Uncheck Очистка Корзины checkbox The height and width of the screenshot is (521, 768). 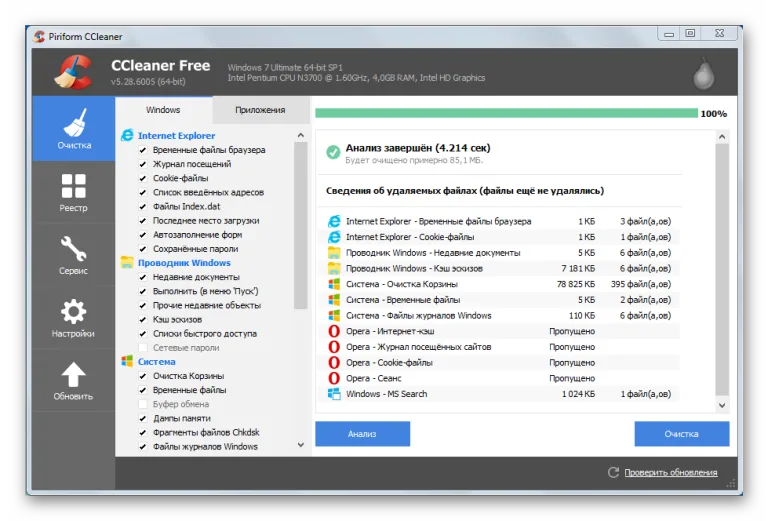(143, 376)
